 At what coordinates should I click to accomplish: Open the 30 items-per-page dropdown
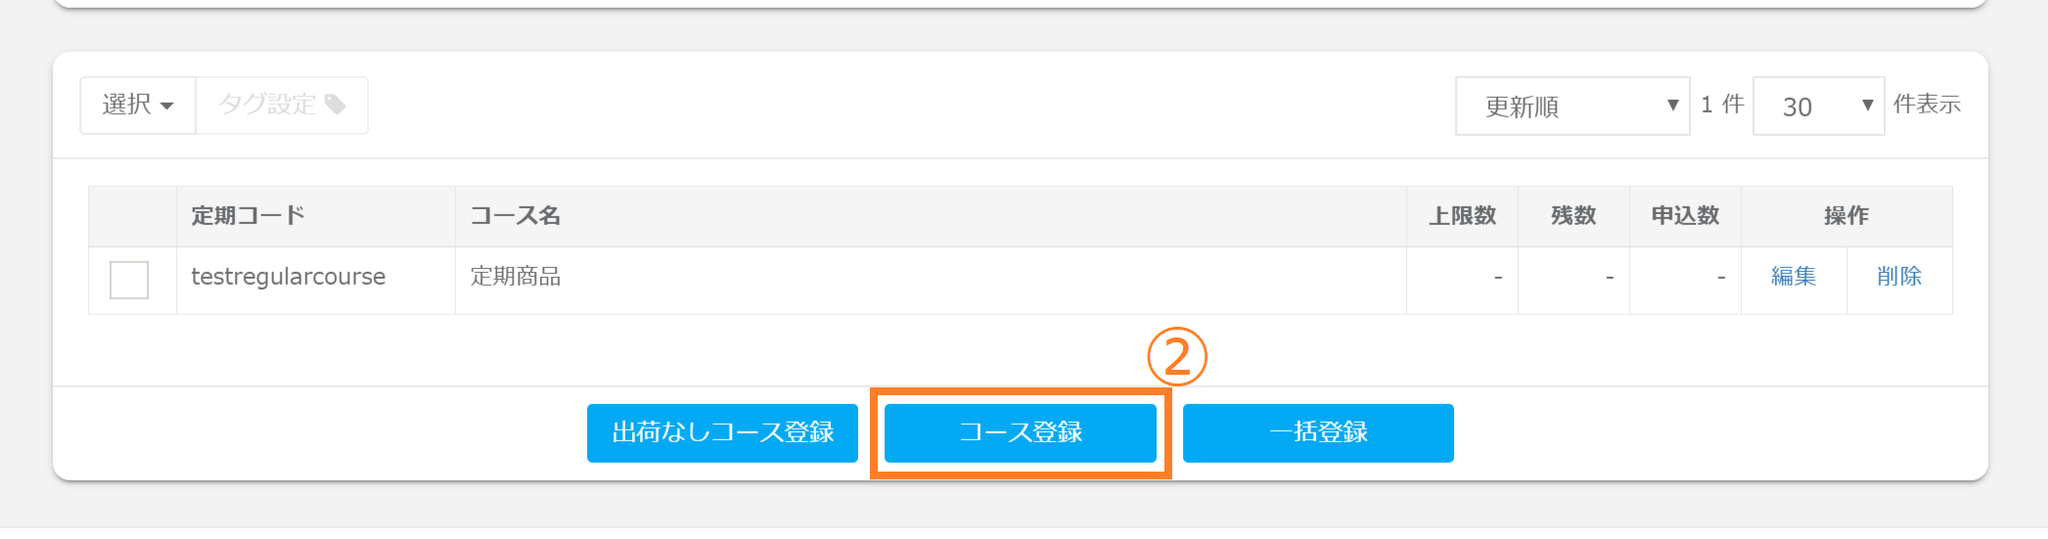pyautogui.click(x=1818, y=106)
